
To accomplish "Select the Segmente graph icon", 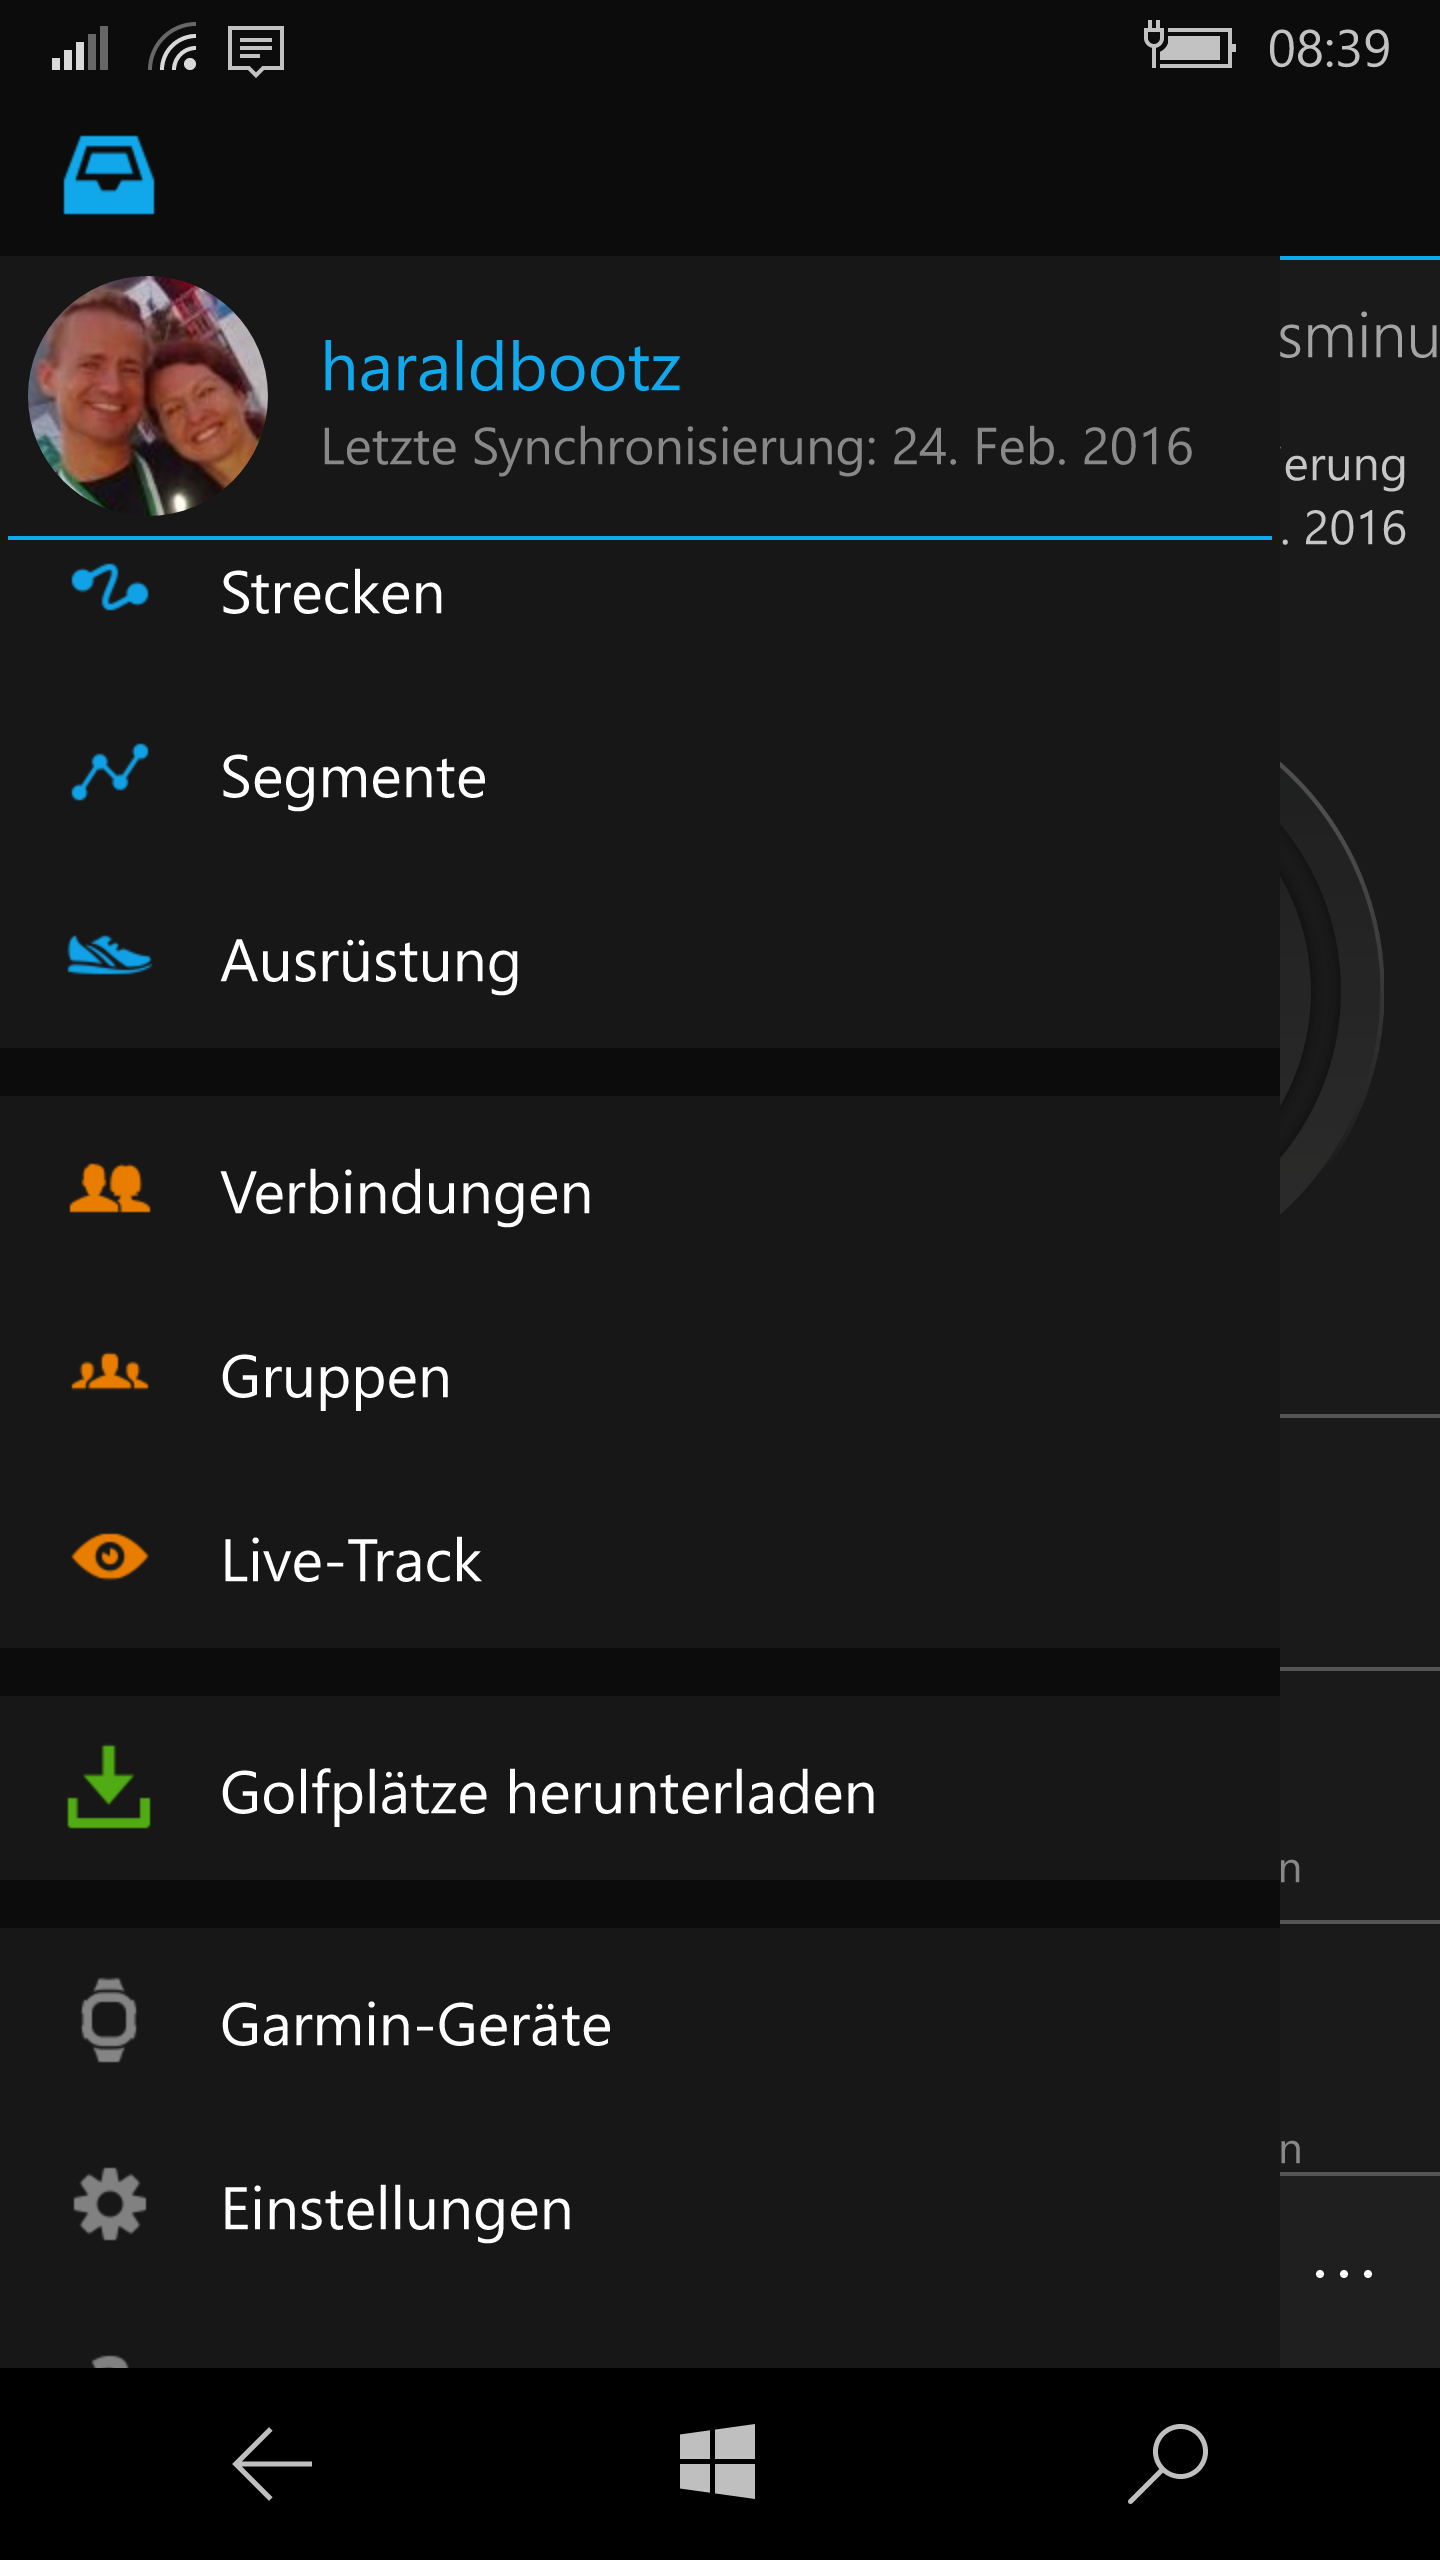I will (x=110, y=772).
